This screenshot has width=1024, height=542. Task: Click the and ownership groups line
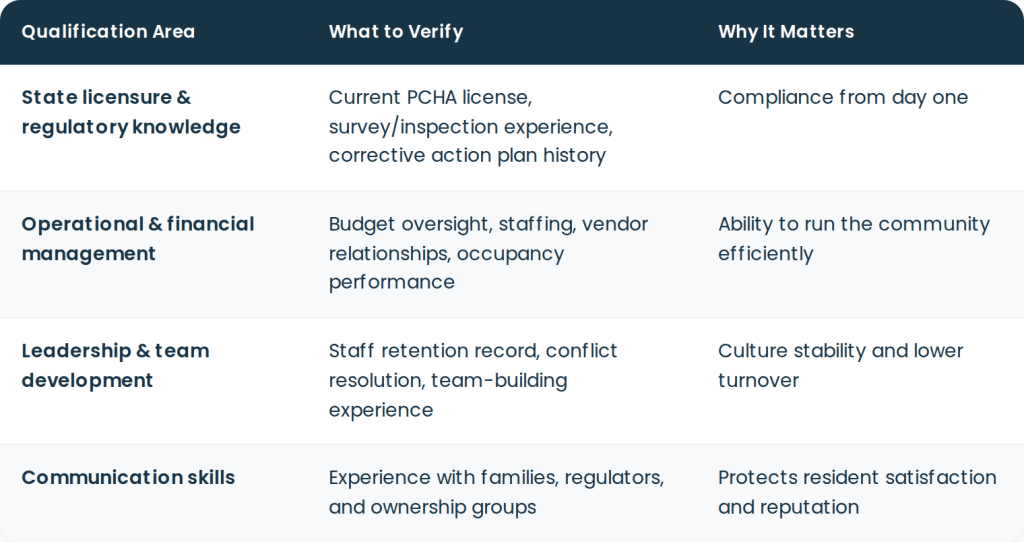(x=432, y=507)
